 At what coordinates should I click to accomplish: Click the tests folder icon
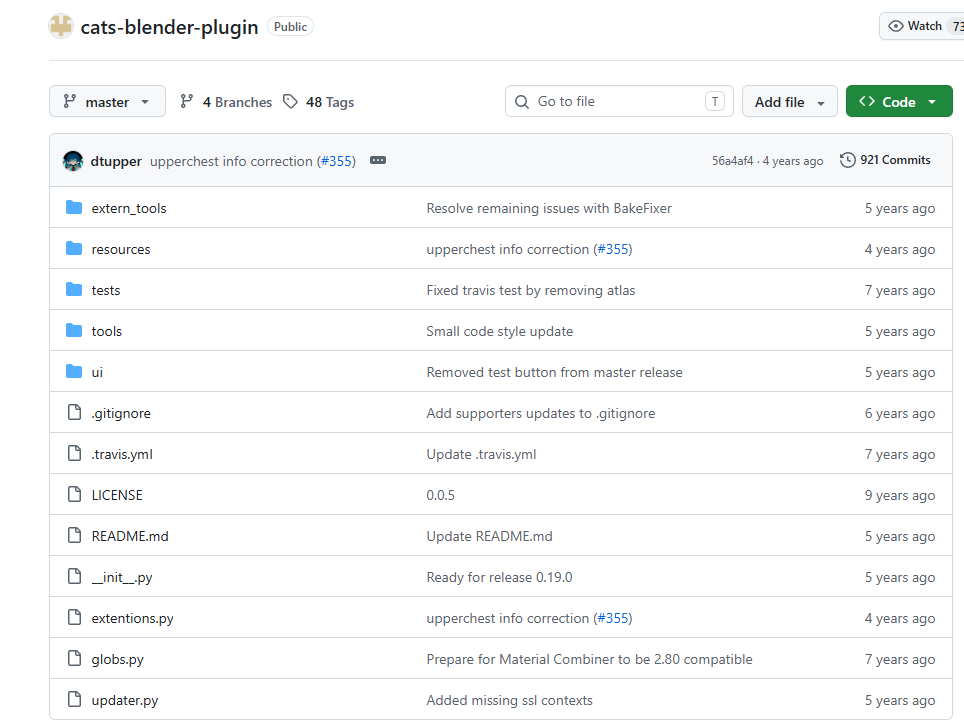point(74,290)
